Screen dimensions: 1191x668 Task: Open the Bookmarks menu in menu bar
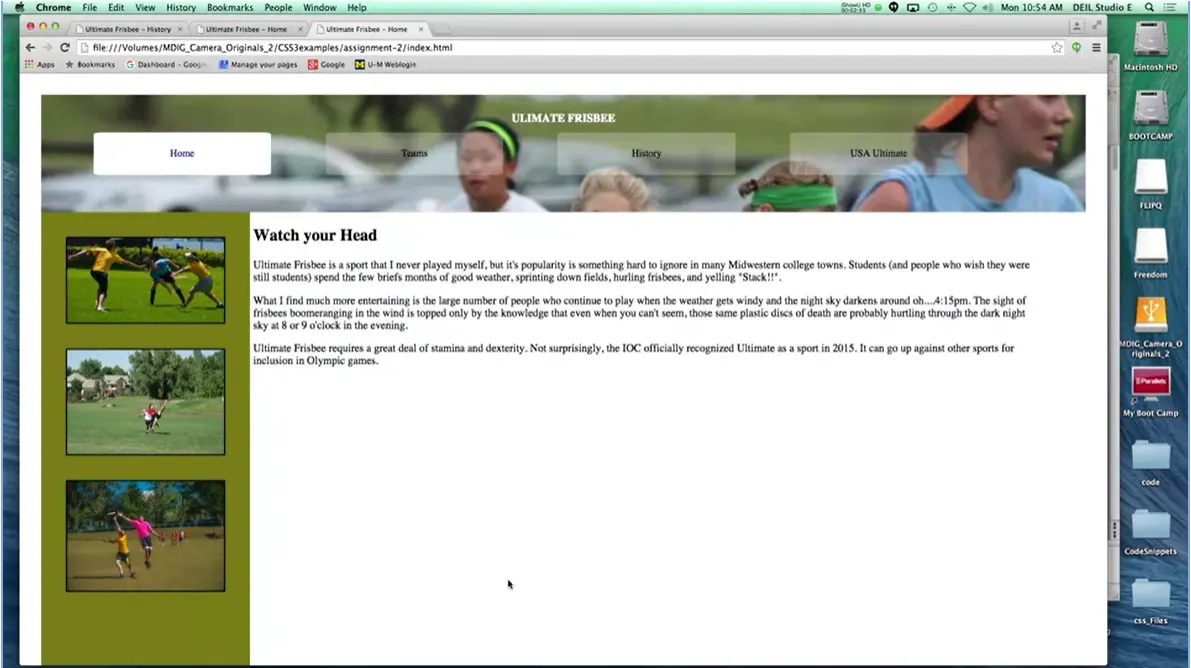tap(230, 7)
